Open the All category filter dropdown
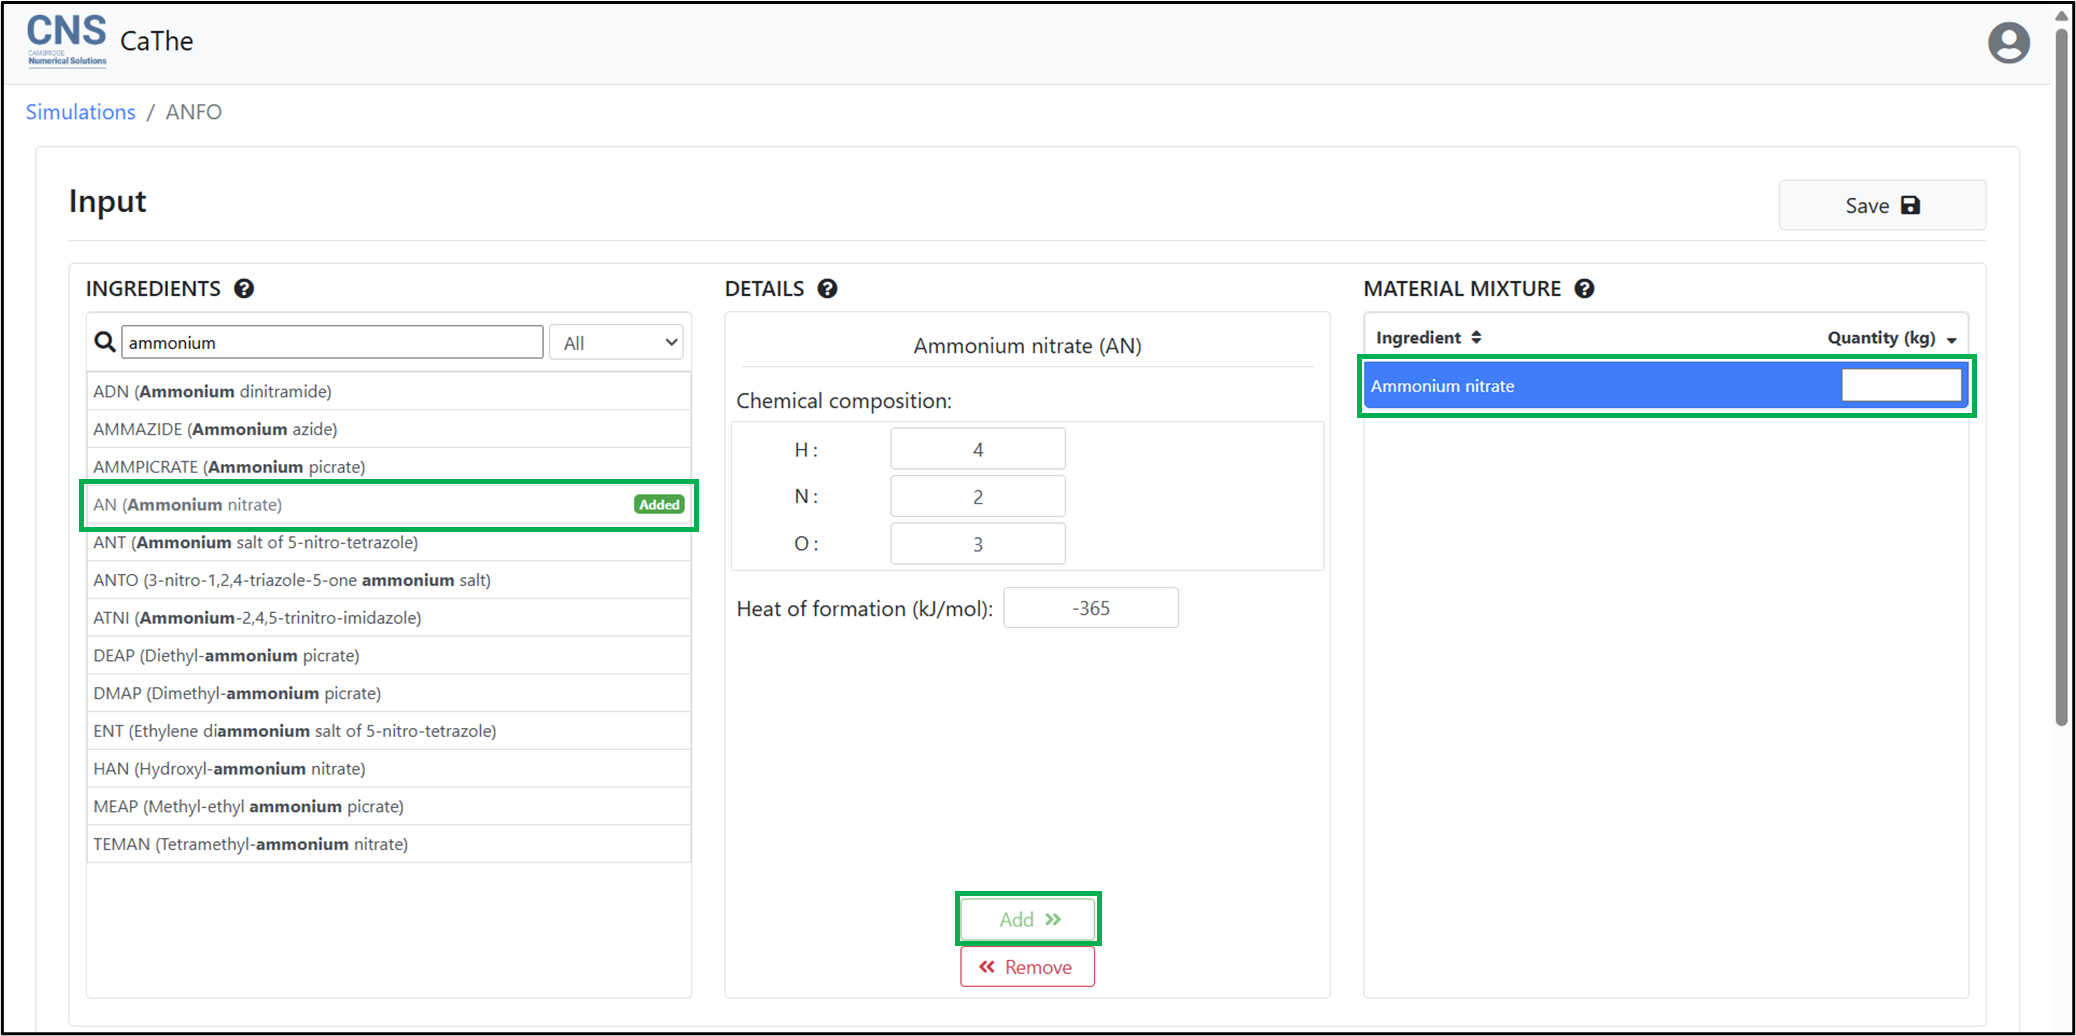The height and width of the screenshot is (1036, 2076). pyautogui.click(x=617, y=343)
